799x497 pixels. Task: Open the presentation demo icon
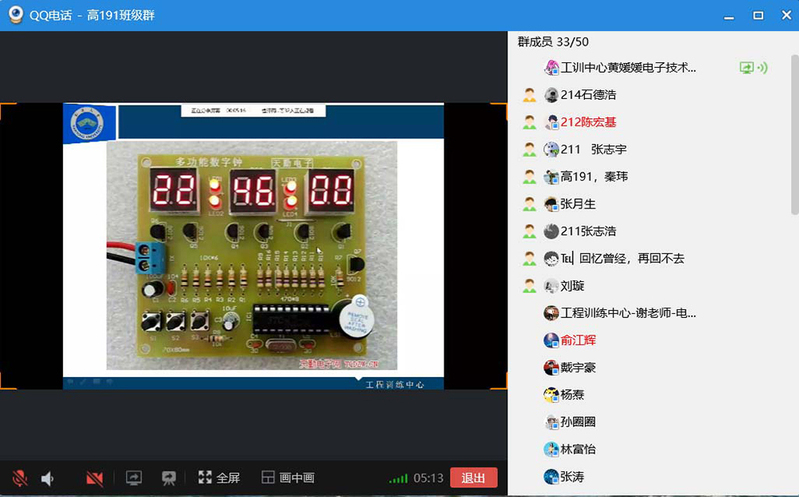click(x=169, y=478)
